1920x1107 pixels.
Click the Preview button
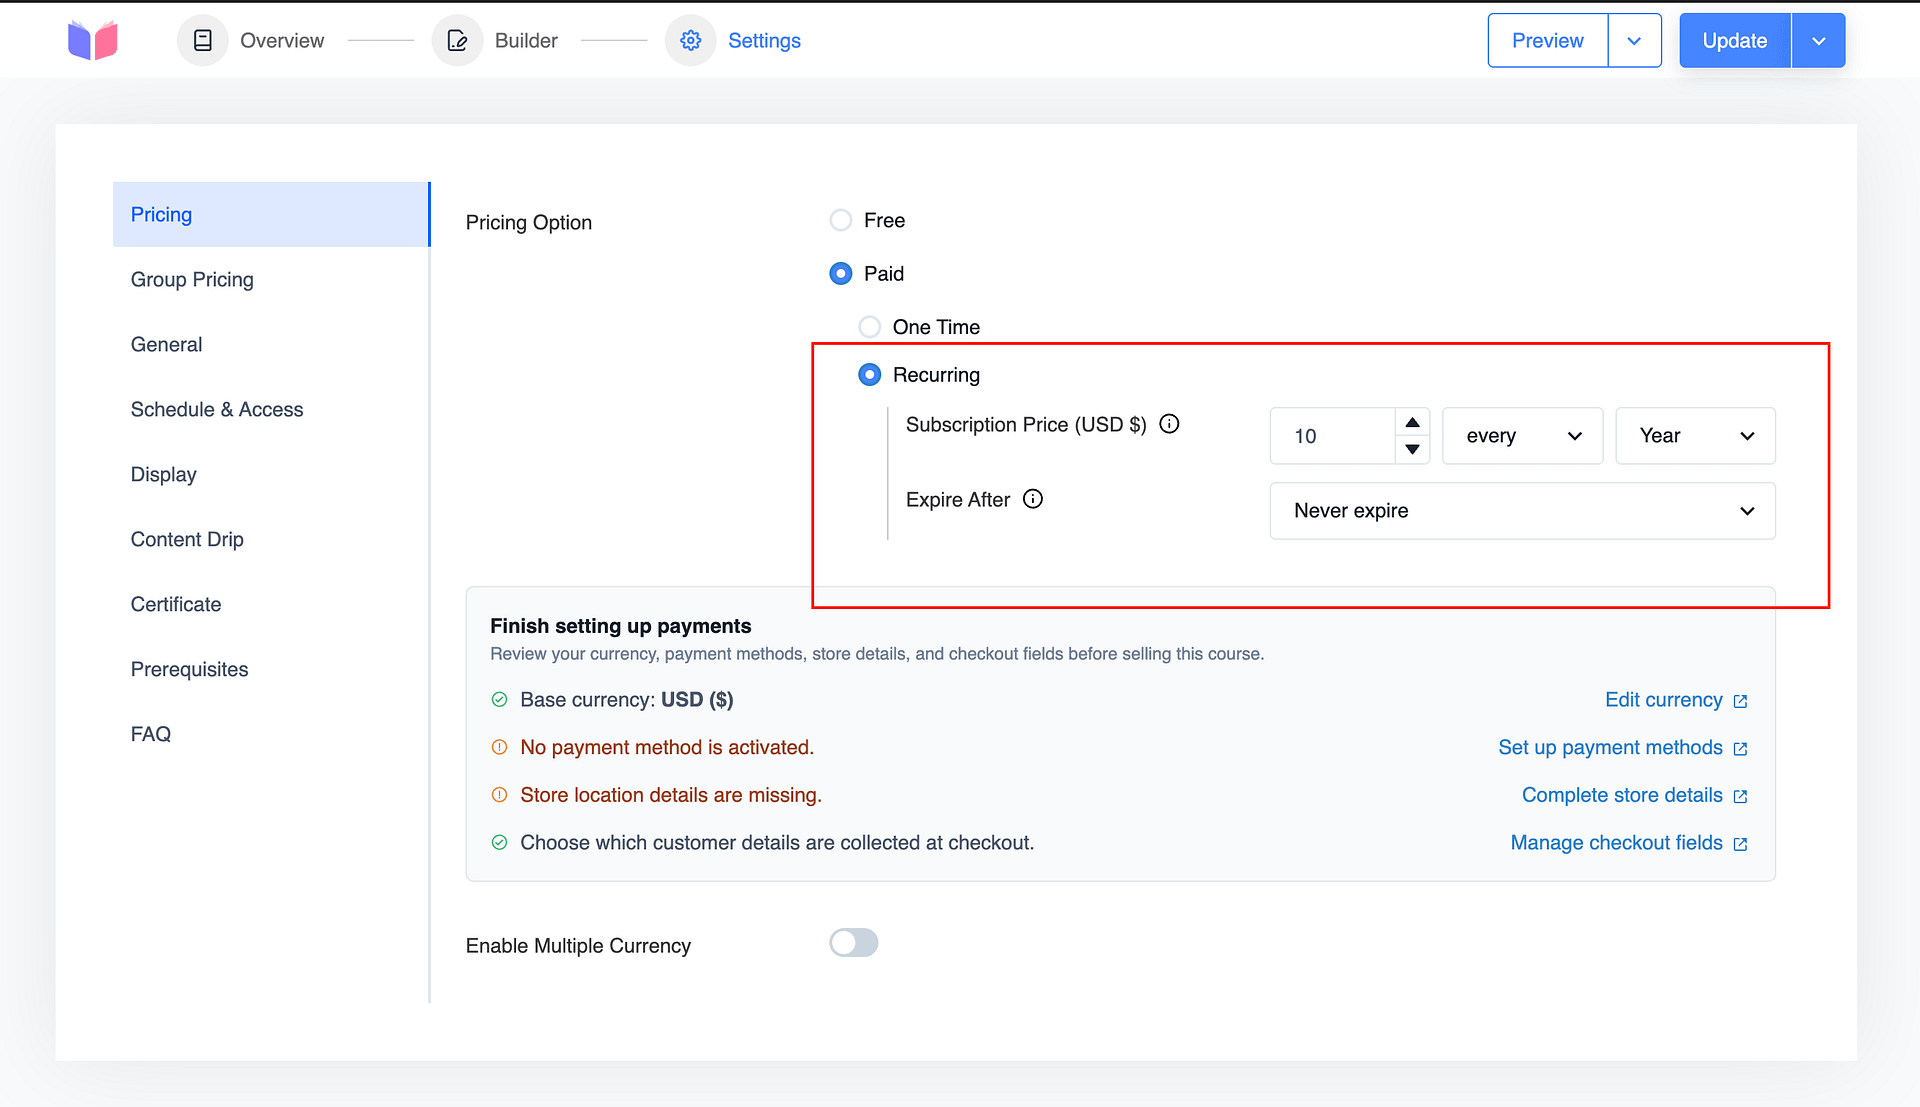[x=1547, y=41]
